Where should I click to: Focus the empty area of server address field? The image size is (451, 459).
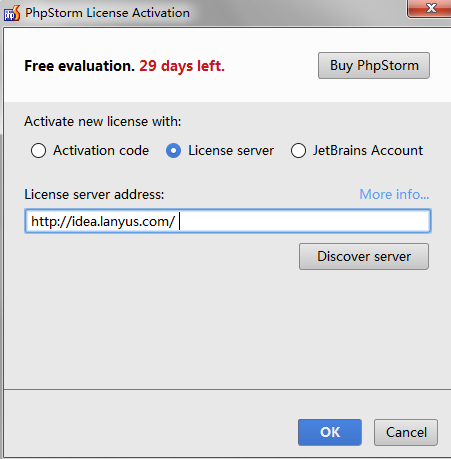pos(303,221)
